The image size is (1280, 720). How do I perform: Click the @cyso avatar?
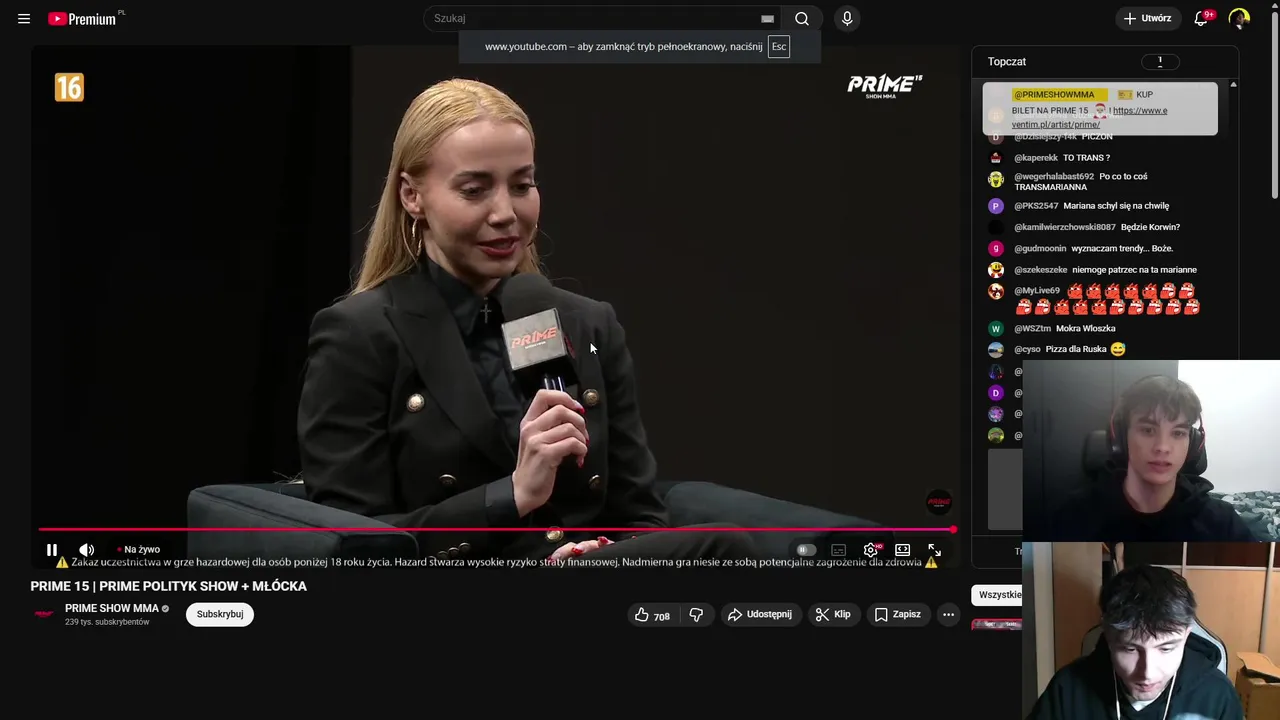(x=995, y=350)
